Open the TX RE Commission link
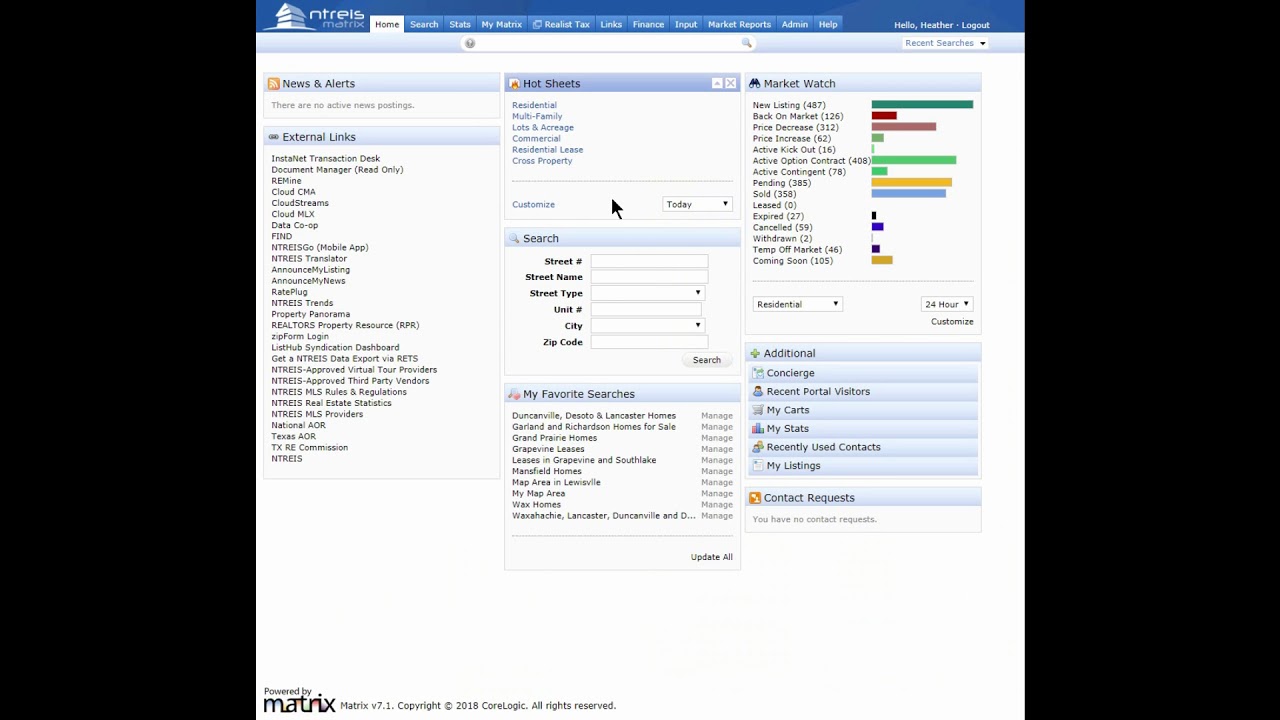 coord(310,447)
